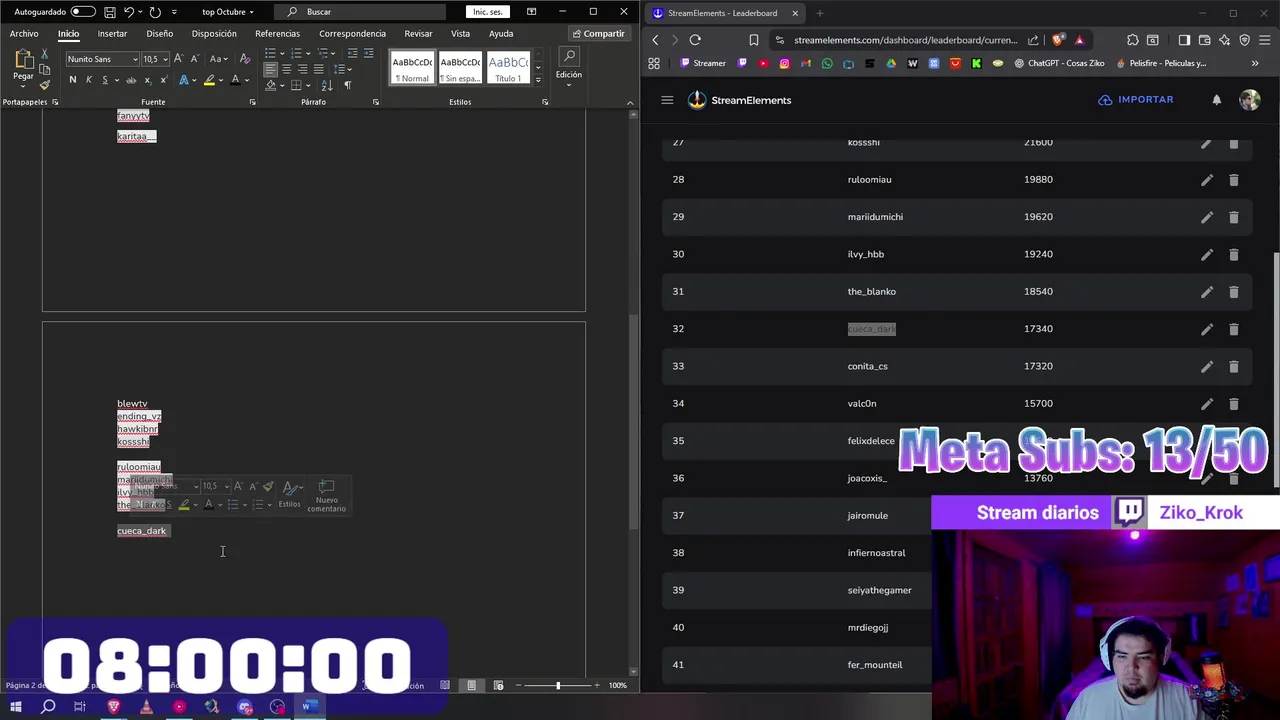Show more bookmarks with the chevron

[1254, 63]
